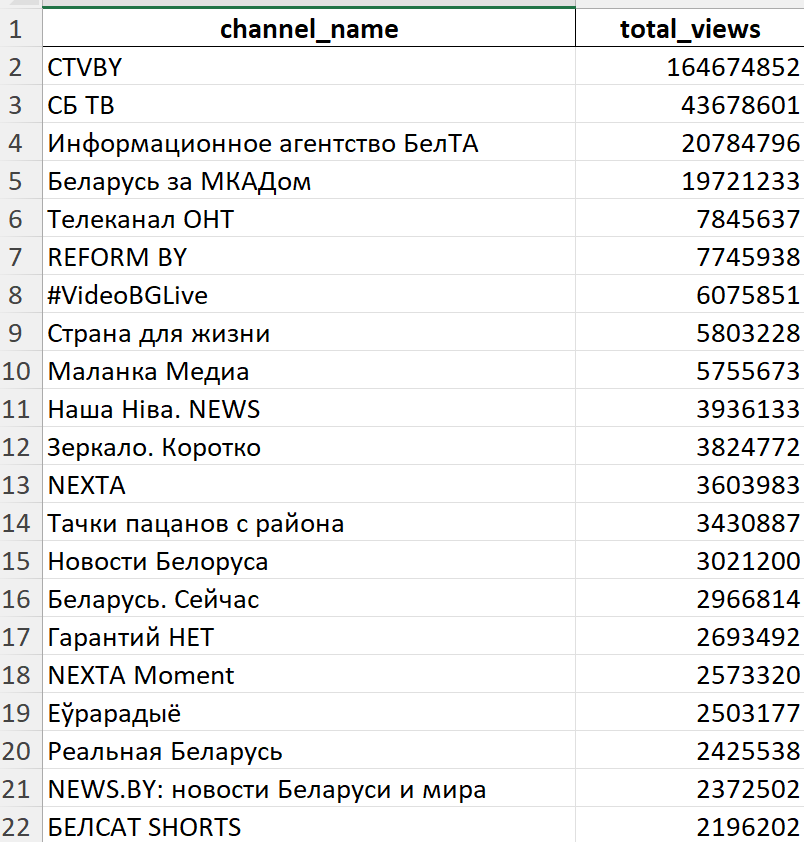Click the channel_name header cell
The image size is (804, 842).
pos(308,29)
